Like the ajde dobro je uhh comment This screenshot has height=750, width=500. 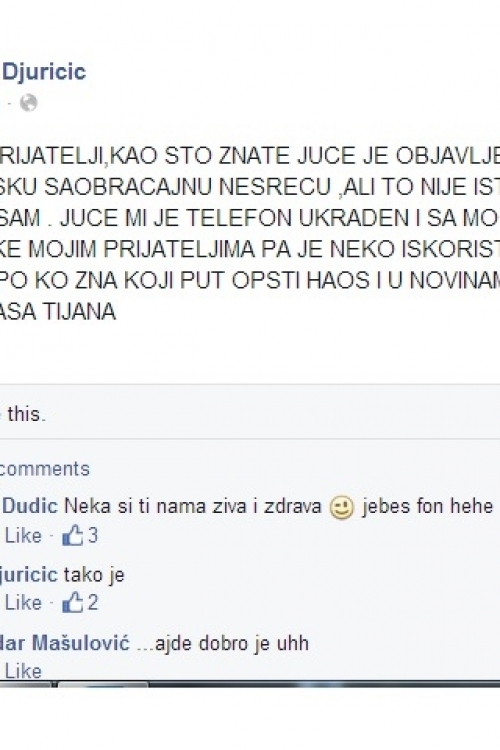pyautogui.click(x=22, y=671)
